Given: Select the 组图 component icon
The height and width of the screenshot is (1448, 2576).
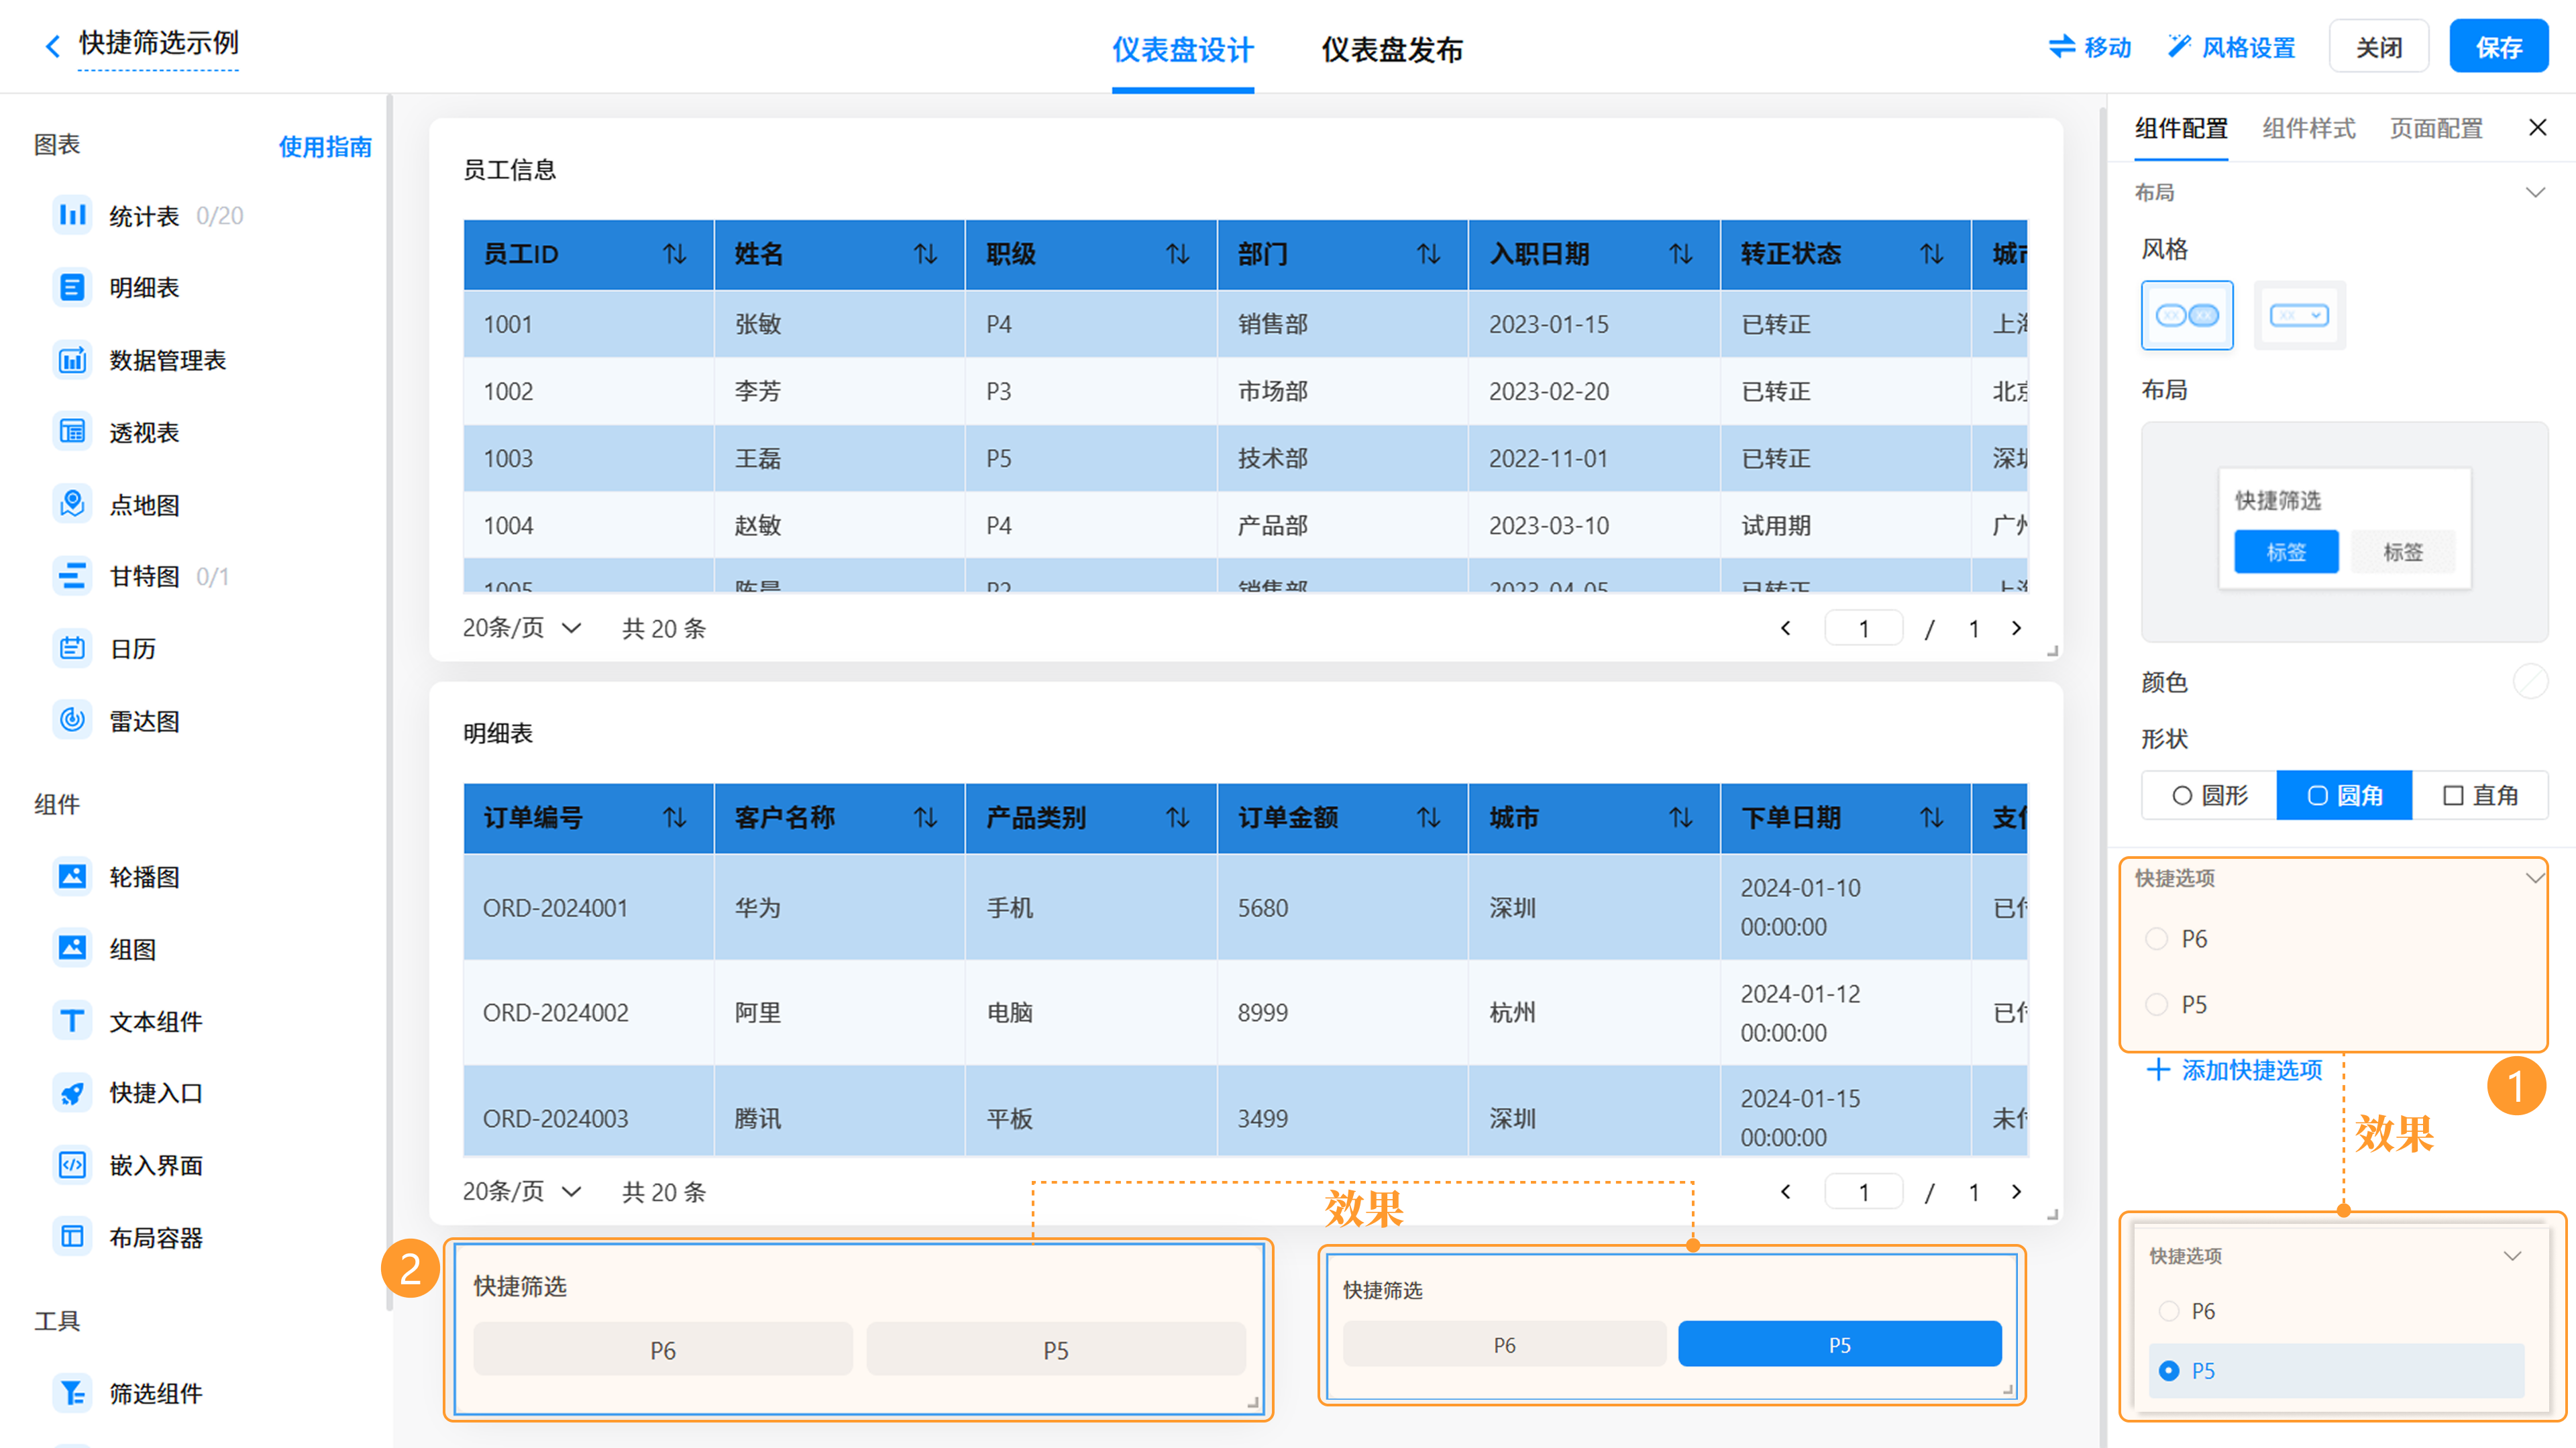Looking at the screenshot, I should pos(72,948).
